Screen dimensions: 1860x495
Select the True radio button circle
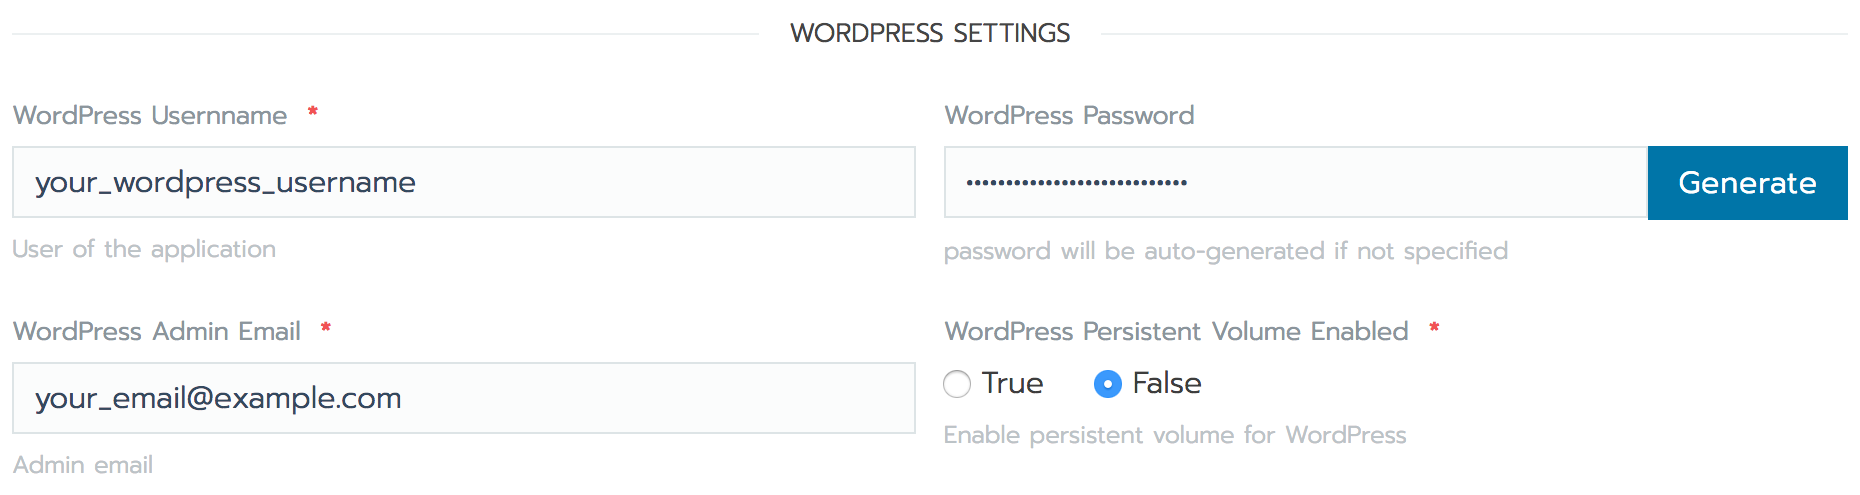[957, 384]
